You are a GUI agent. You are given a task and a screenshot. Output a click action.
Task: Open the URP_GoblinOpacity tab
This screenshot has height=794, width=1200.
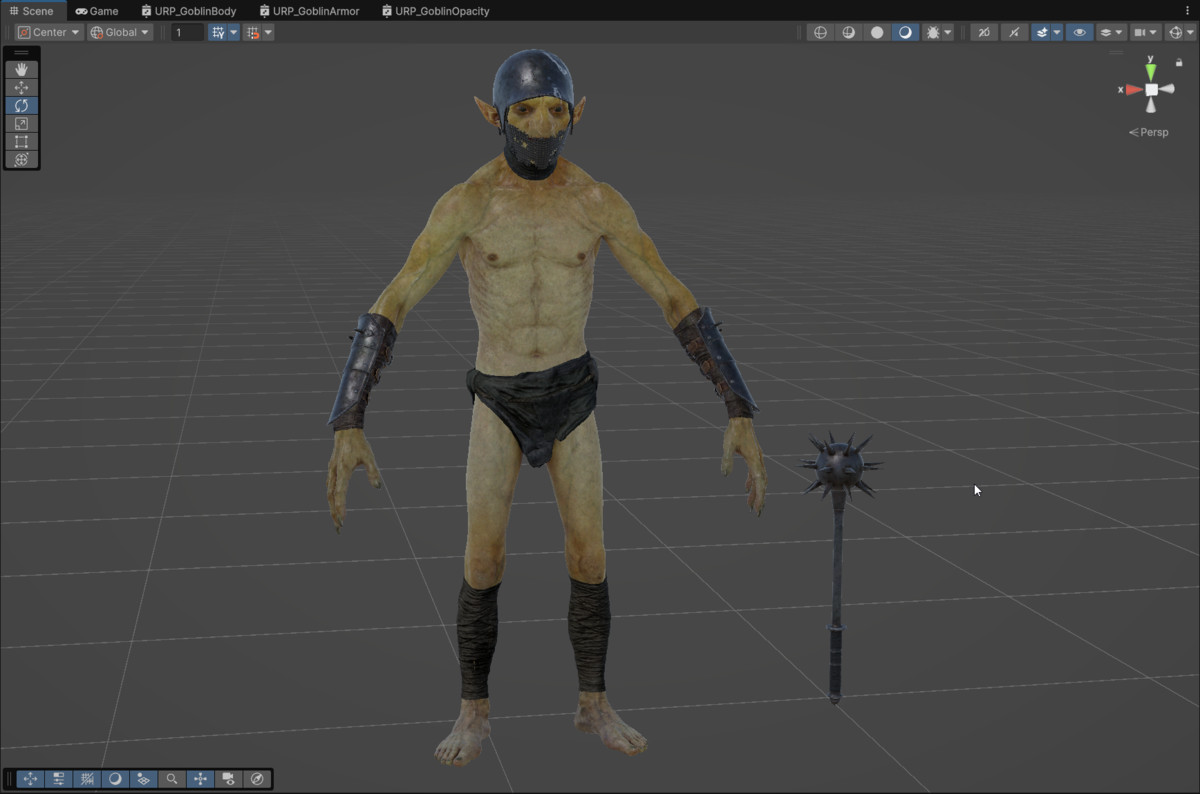coord(435,11)
